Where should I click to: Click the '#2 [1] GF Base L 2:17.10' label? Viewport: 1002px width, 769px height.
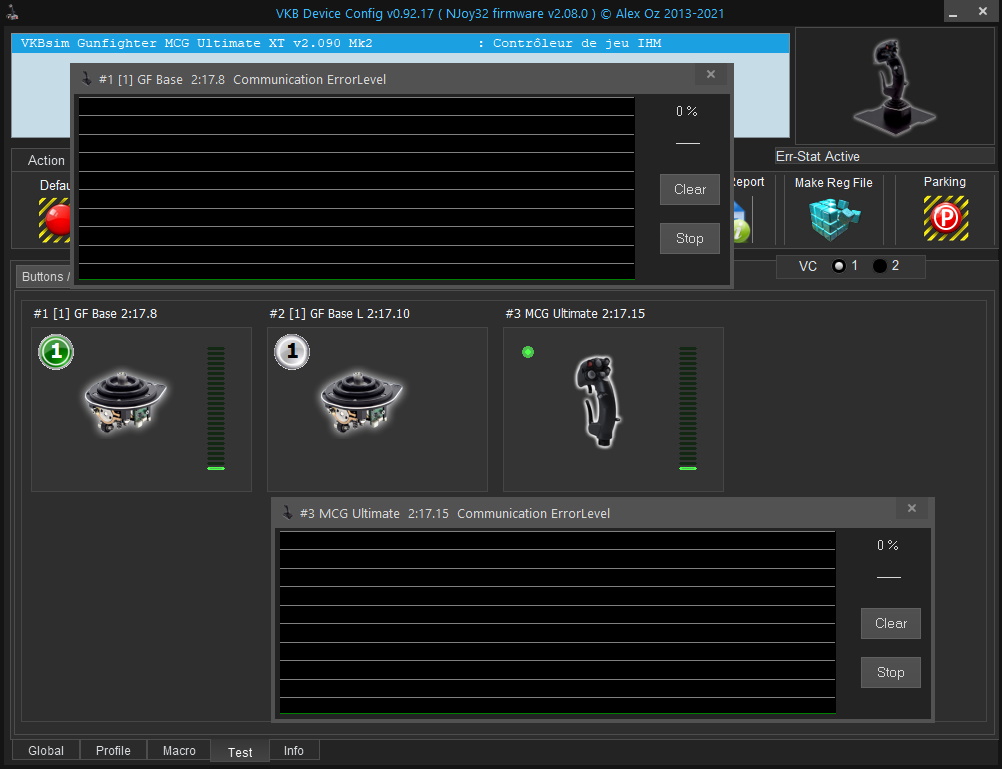339,314
